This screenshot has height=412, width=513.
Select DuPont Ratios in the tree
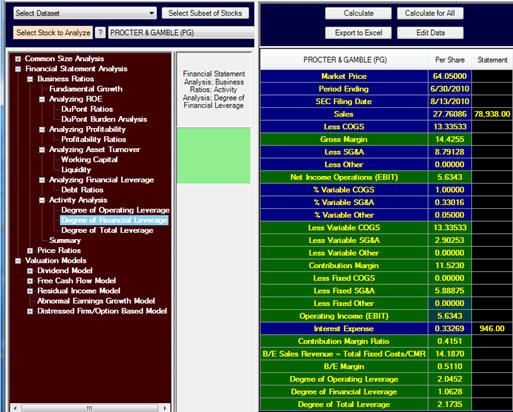pyautogui.click(x=87, y=109)
